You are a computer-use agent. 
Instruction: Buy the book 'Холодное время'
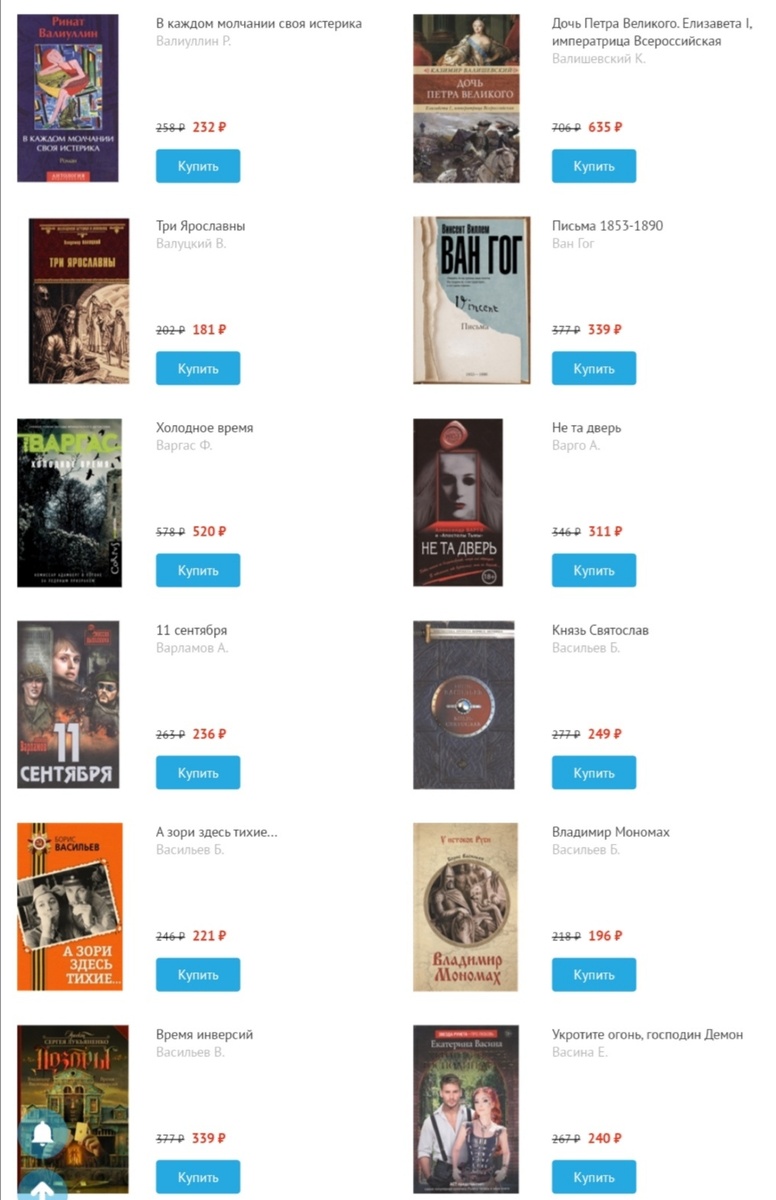pos(198,570)
